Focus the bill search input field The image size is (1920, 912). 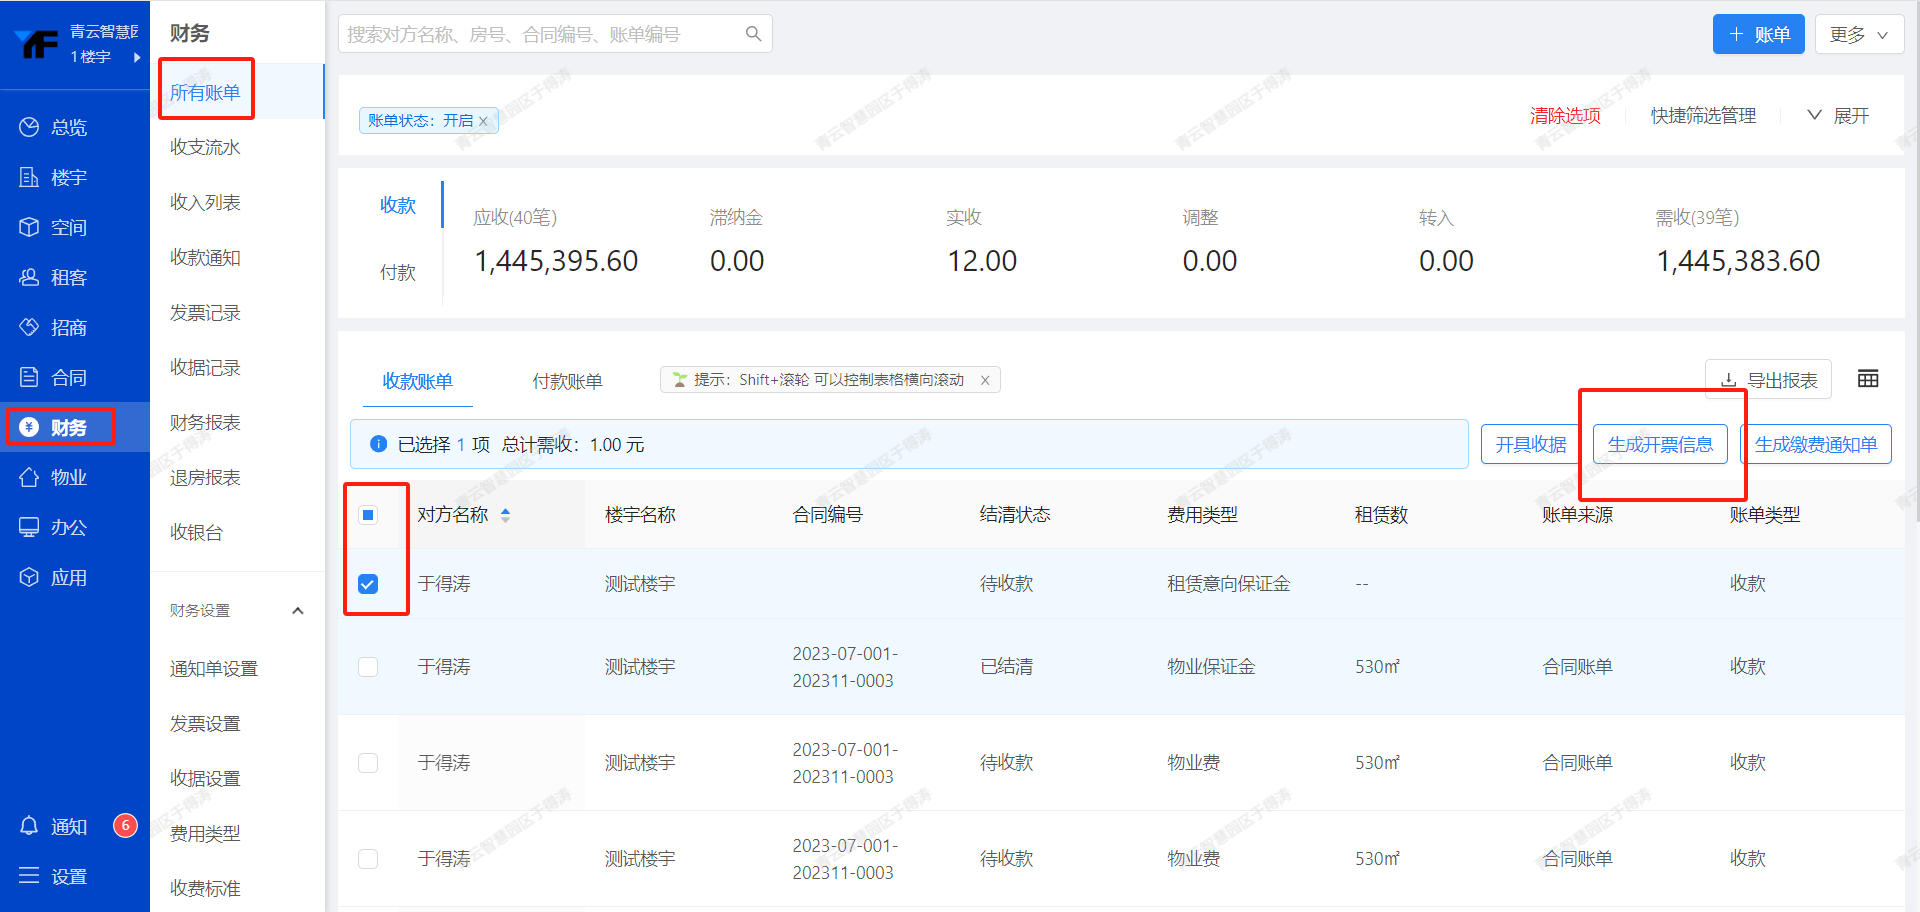[x=540, y=34]
